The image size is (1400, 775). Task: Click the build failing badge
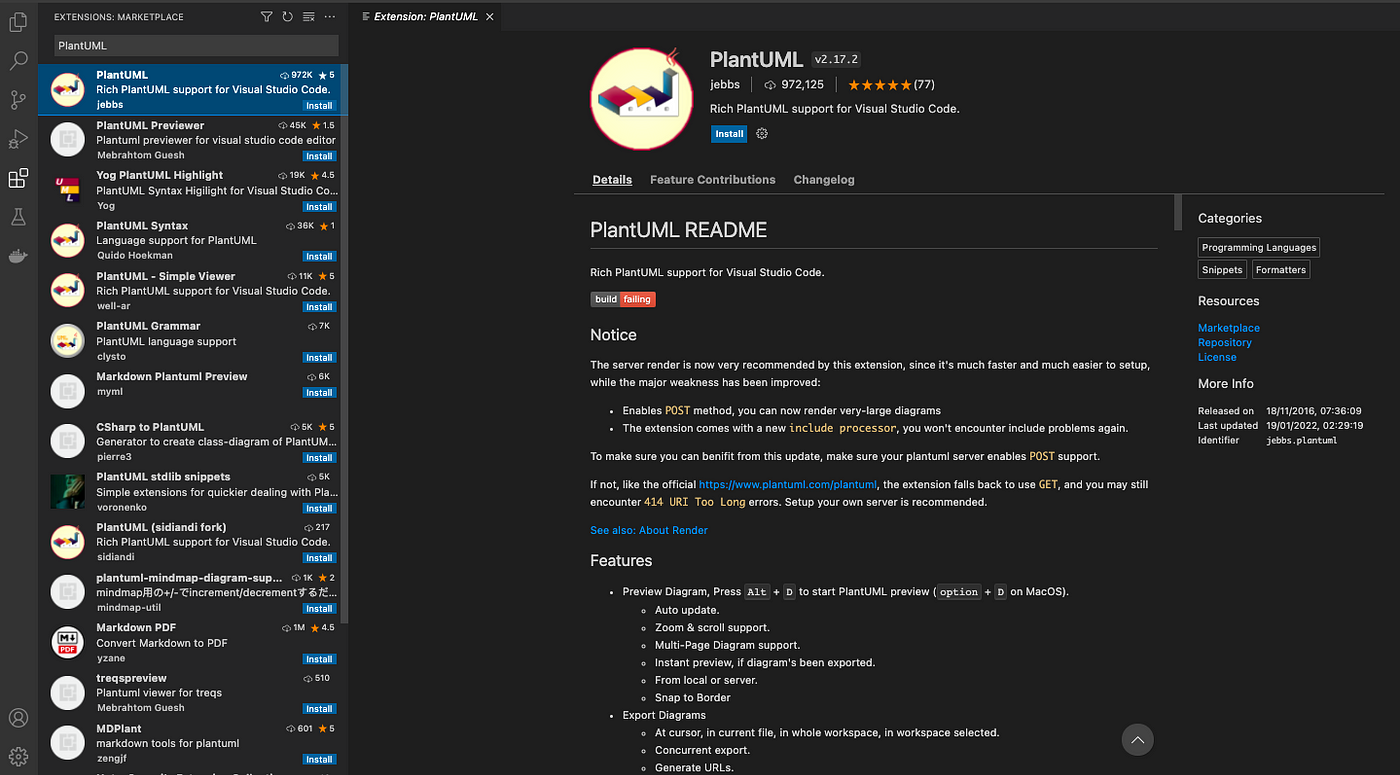(x=623, y=299)
